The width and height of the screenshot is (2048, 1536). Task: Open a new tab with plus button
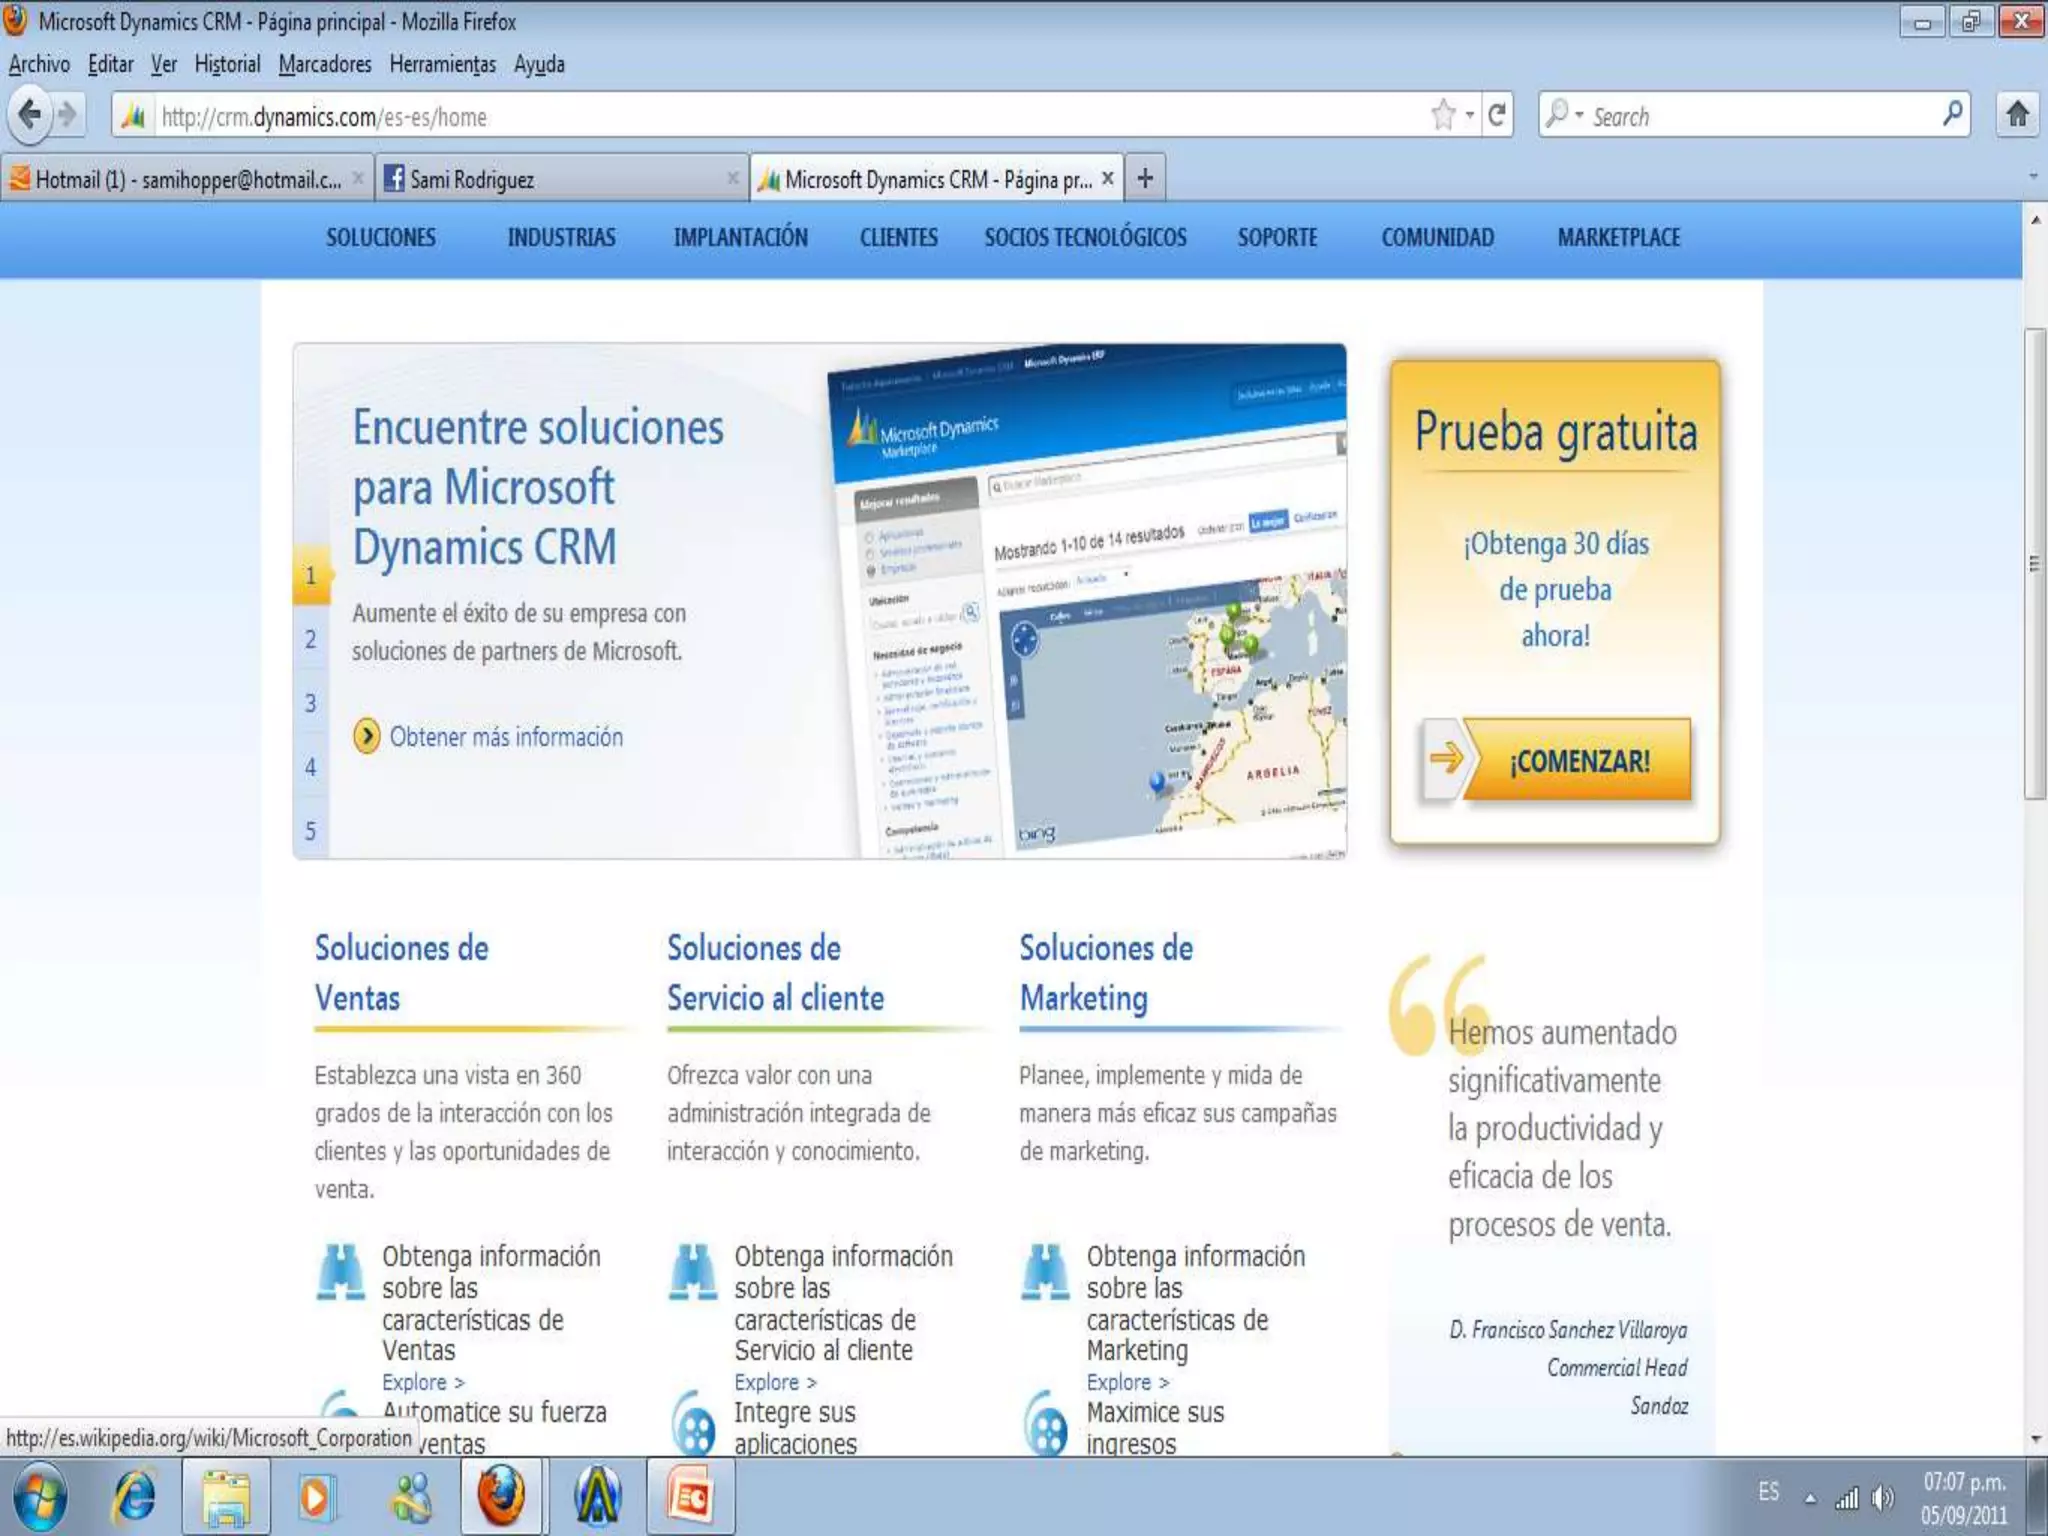click(1145, 179)
